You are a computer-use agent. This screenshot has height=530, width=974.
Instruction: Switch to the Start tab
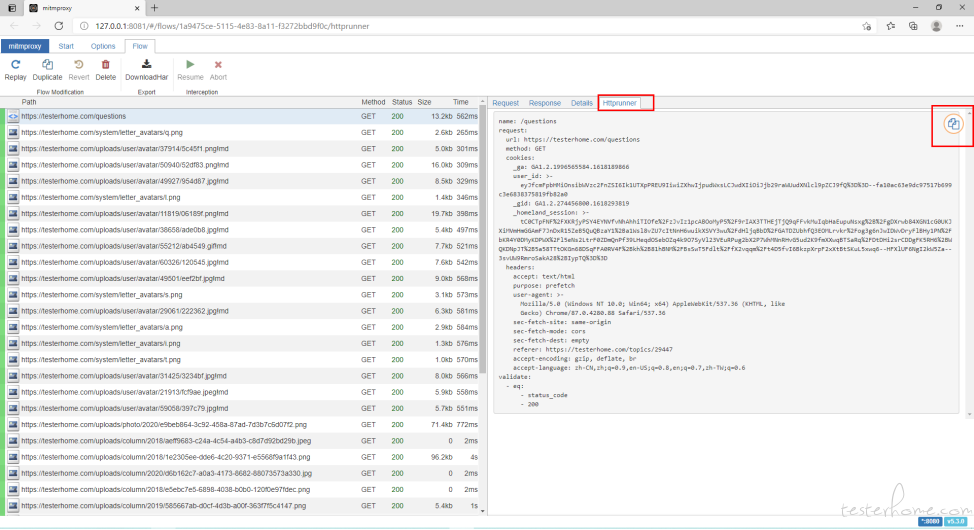point(66,46)
